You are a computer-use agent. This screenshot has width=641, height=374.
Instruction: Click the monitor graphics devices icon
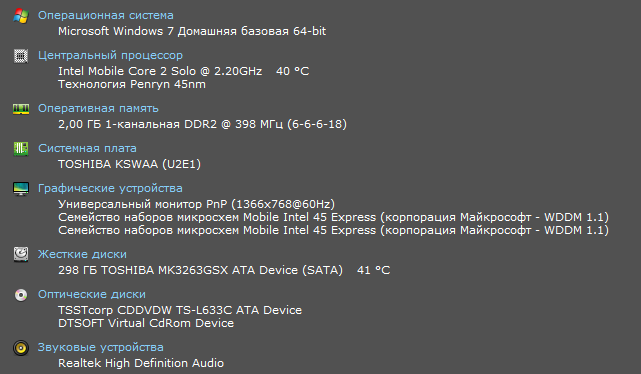pyautogui.click(x=21, y=189)
